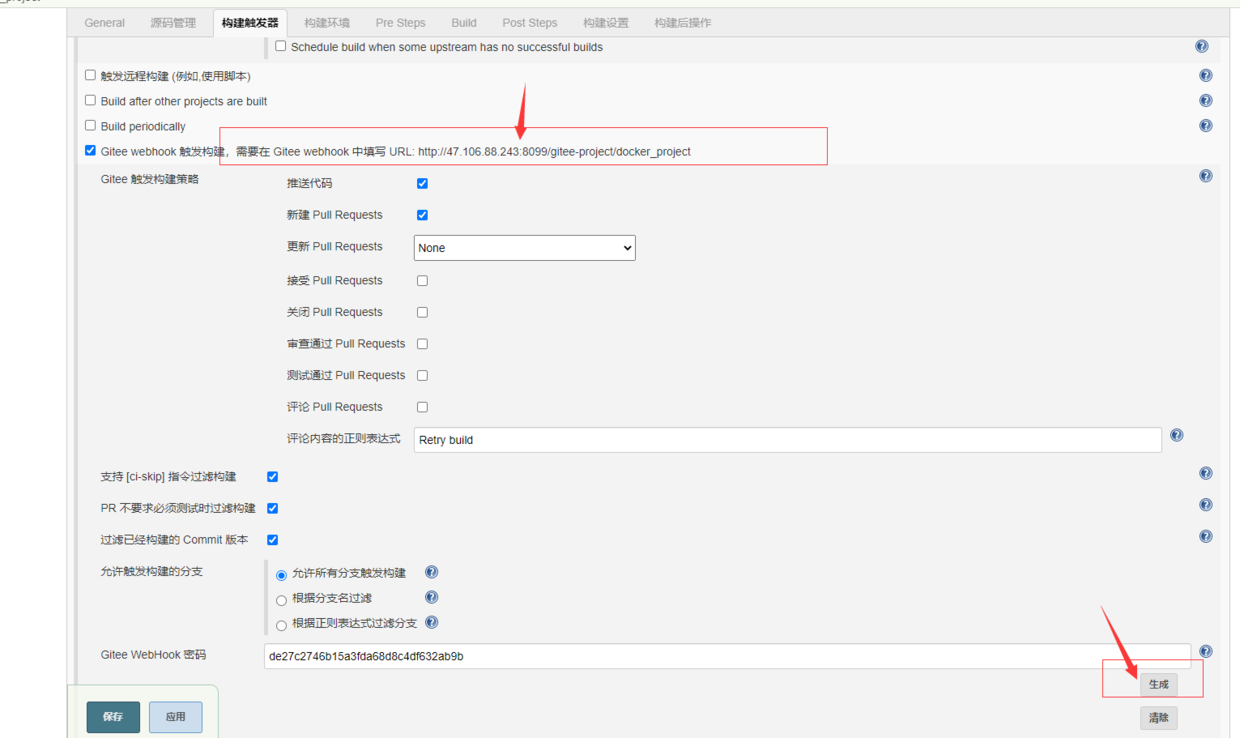The image size is (1240, 738).
Task: Uncheck 推送代码 checkbox
Action: 422,184
